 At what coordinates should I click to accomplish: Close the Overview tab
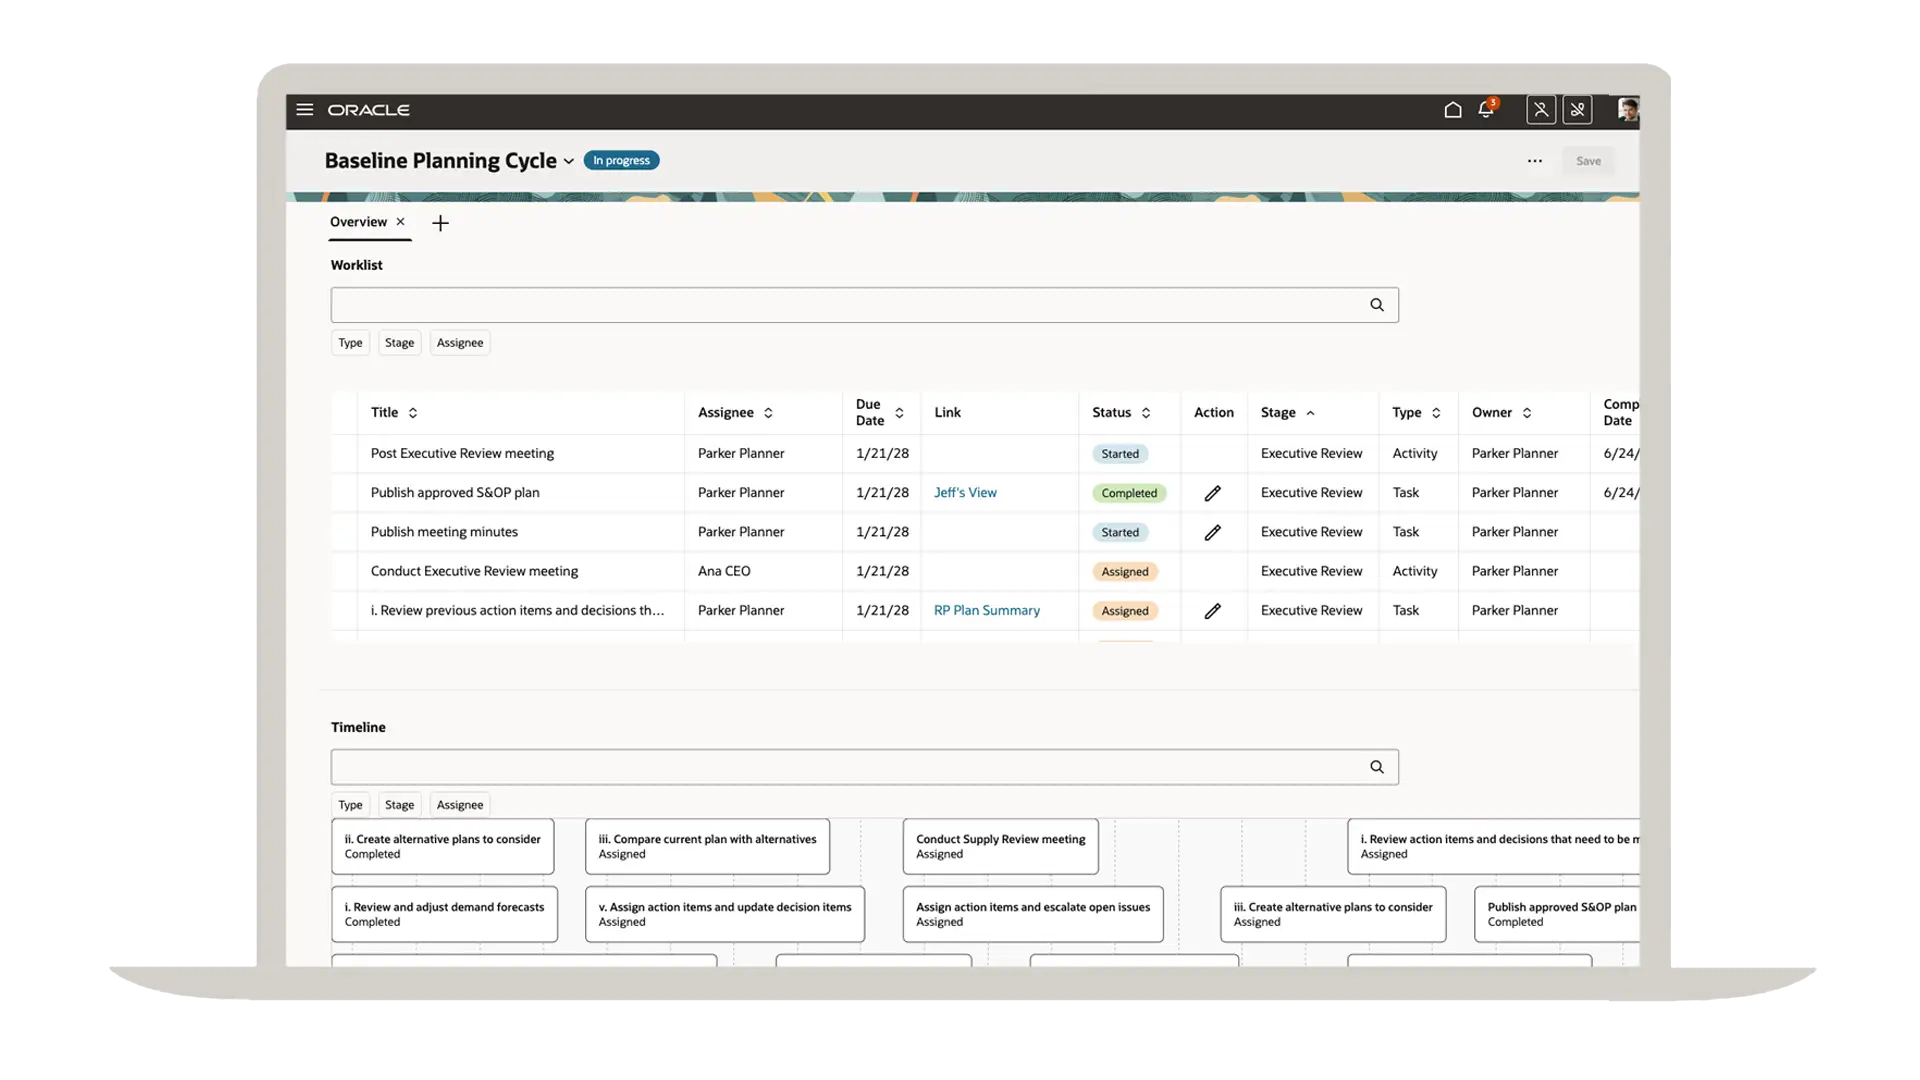coord(400,222)
